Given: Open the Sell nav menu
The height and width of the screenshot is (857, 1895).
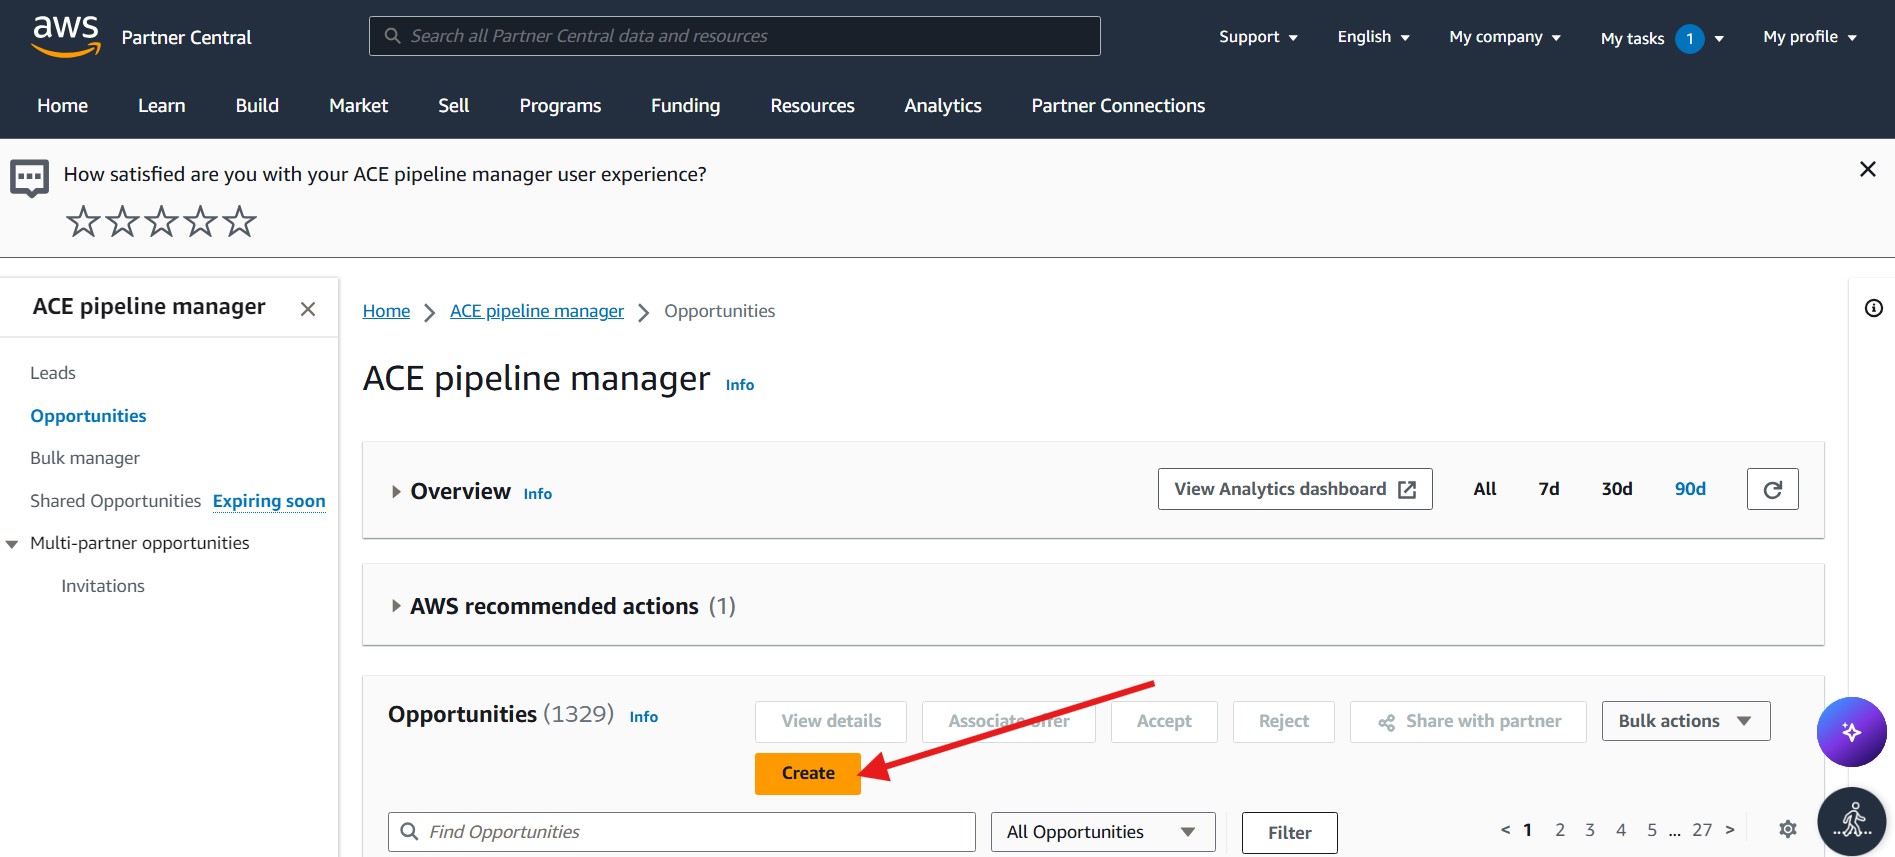Looking at the screenshot, I should [454, 106].
